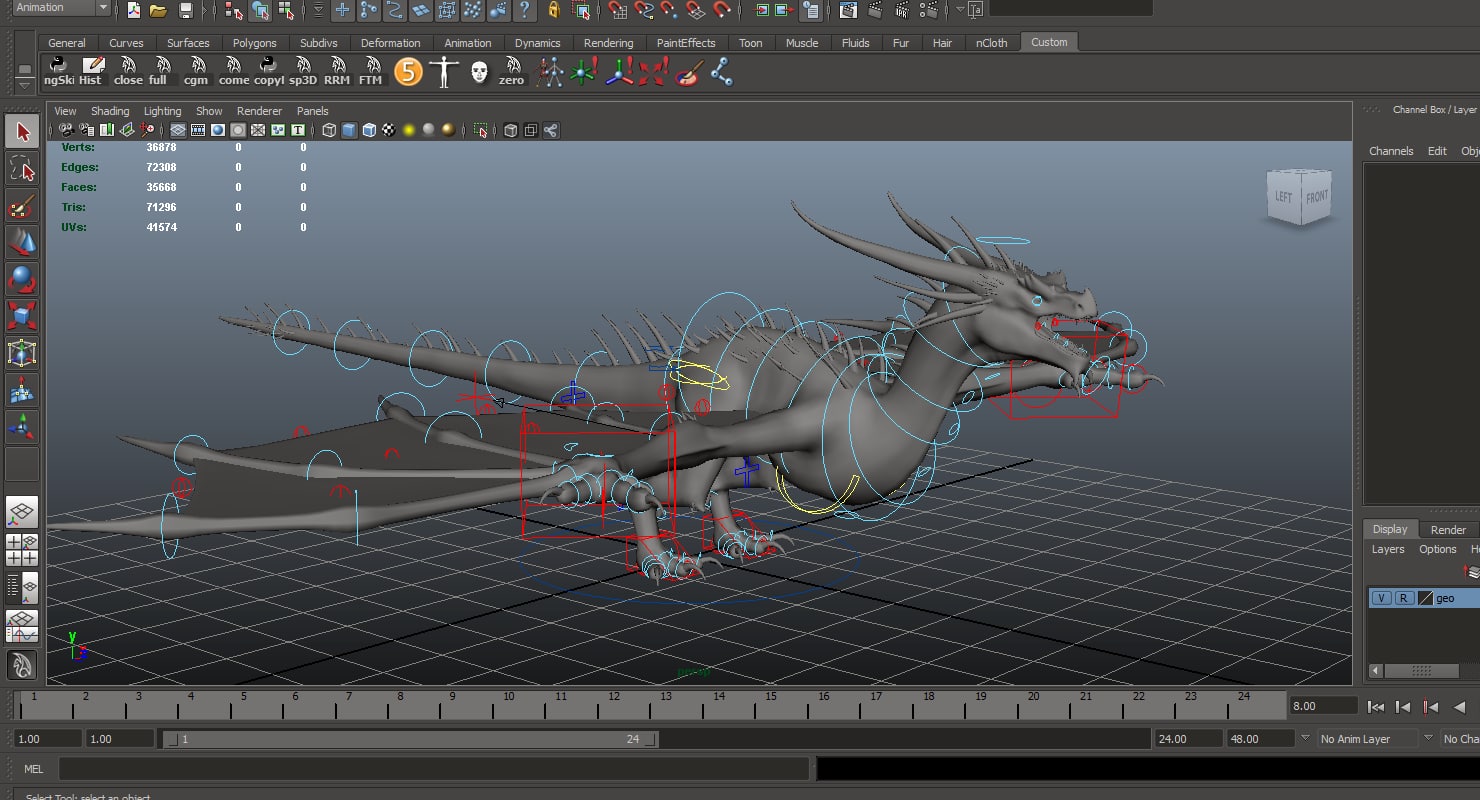Click the go to start playback button
The image size is (1480, 800).
1376,707
